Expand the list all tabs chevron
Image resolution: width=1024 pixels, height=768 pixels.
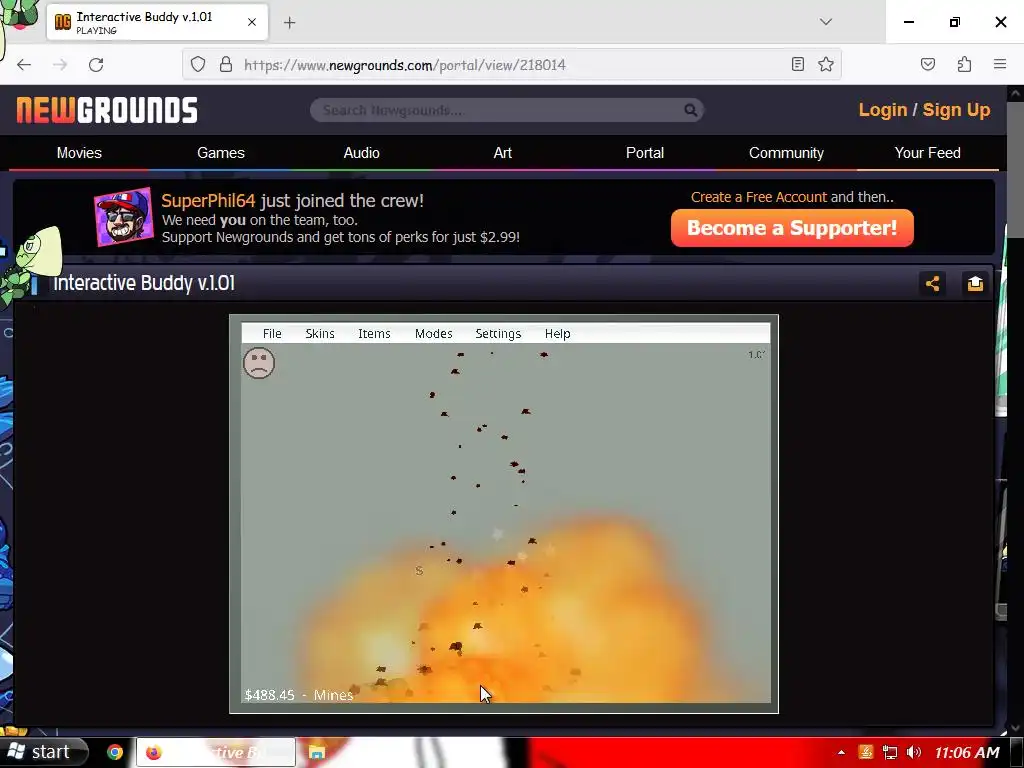coord(826,22)
